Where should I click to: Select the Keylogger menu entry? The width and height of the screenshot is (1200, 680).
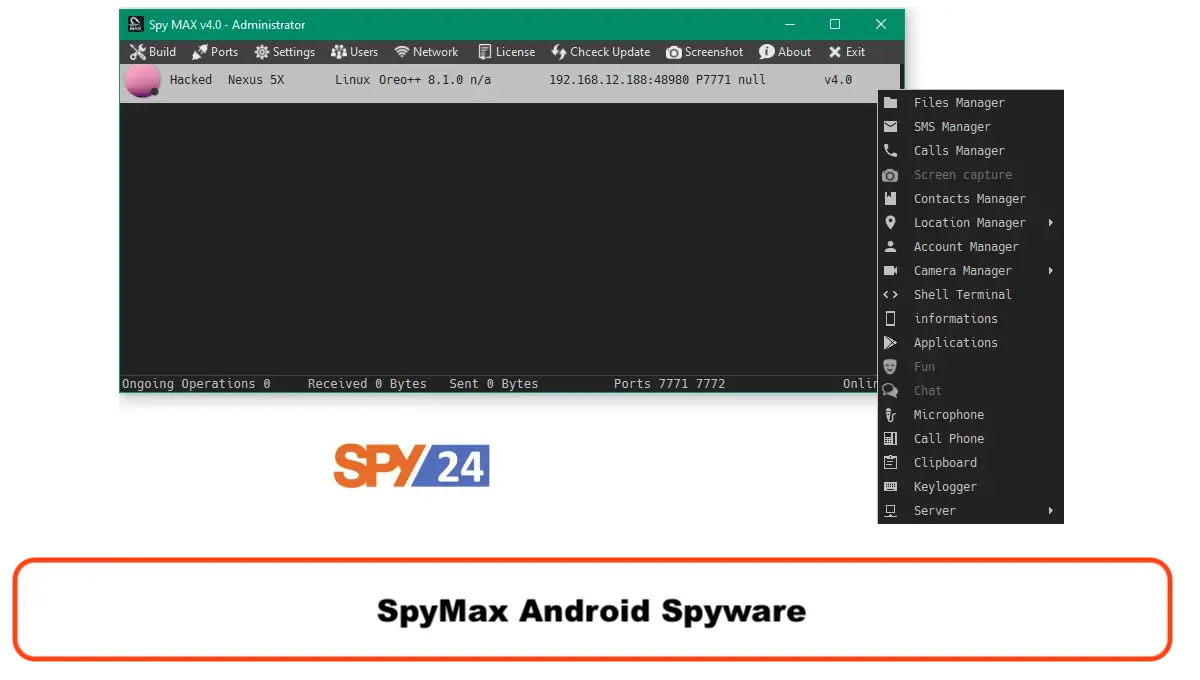pos(970,487)
